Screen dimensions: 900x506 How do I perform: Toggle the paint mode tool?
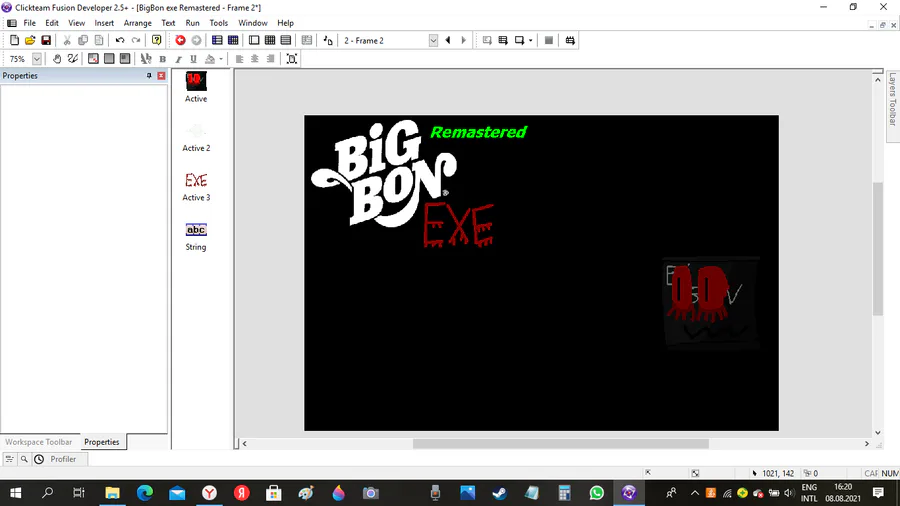(72, 59)
